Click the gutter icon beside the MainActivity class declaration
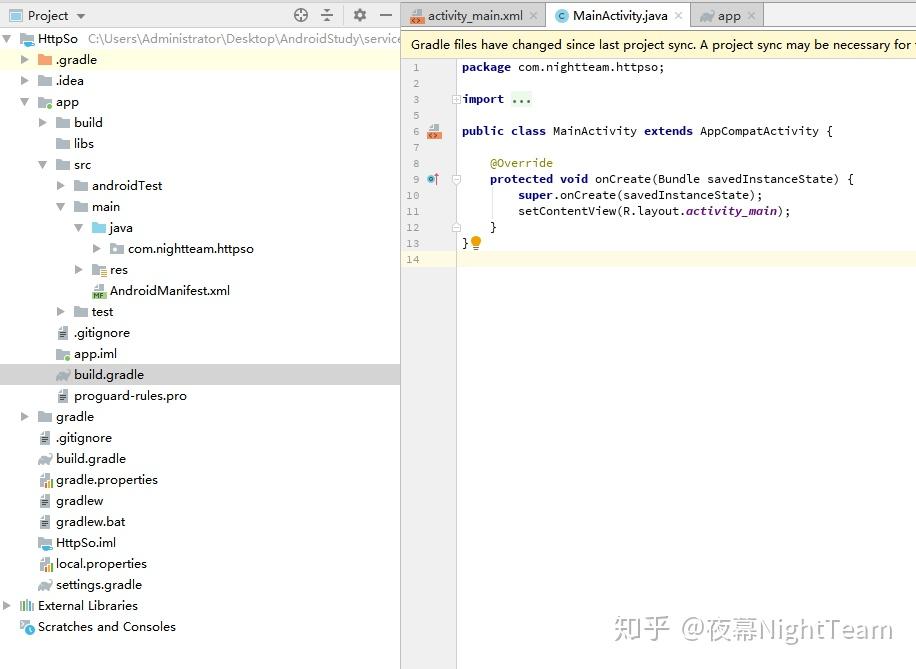 point(434,131)
